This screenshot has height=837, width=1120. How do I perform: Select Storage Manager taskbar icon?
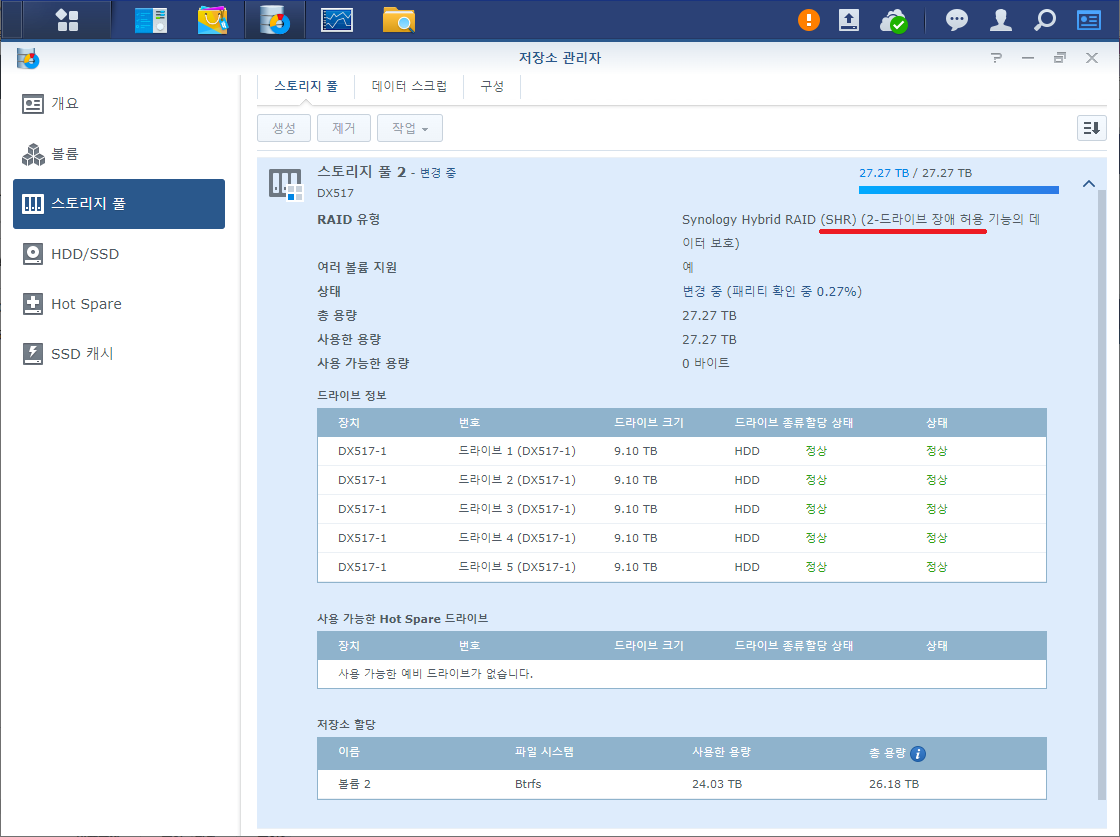(x=275, y=20)
